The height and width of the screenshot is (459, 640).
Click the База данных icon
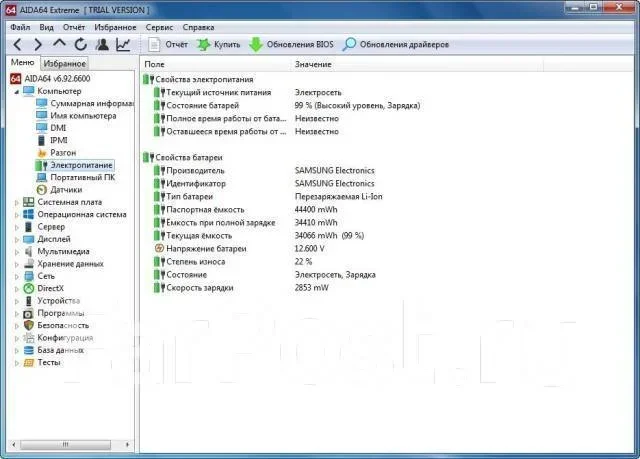coord(29,350)
